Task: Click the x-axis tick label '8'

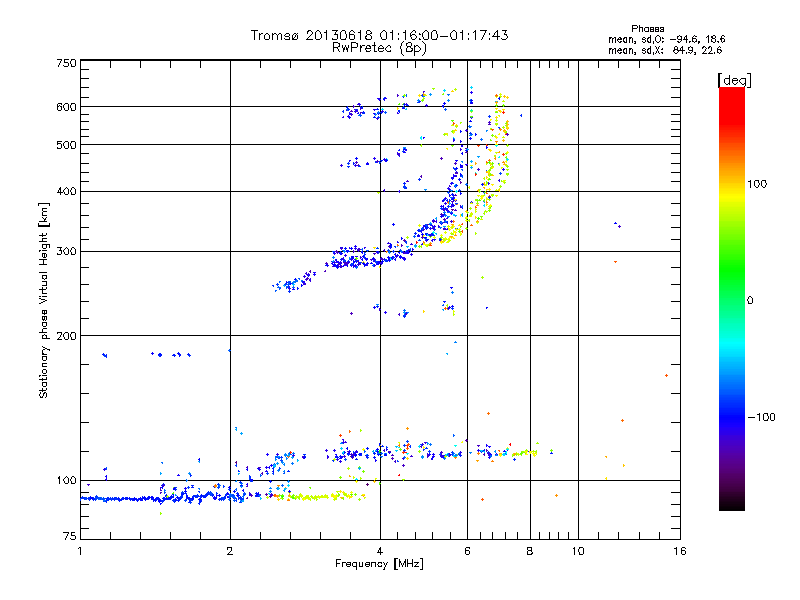Action: pos(530,551)
